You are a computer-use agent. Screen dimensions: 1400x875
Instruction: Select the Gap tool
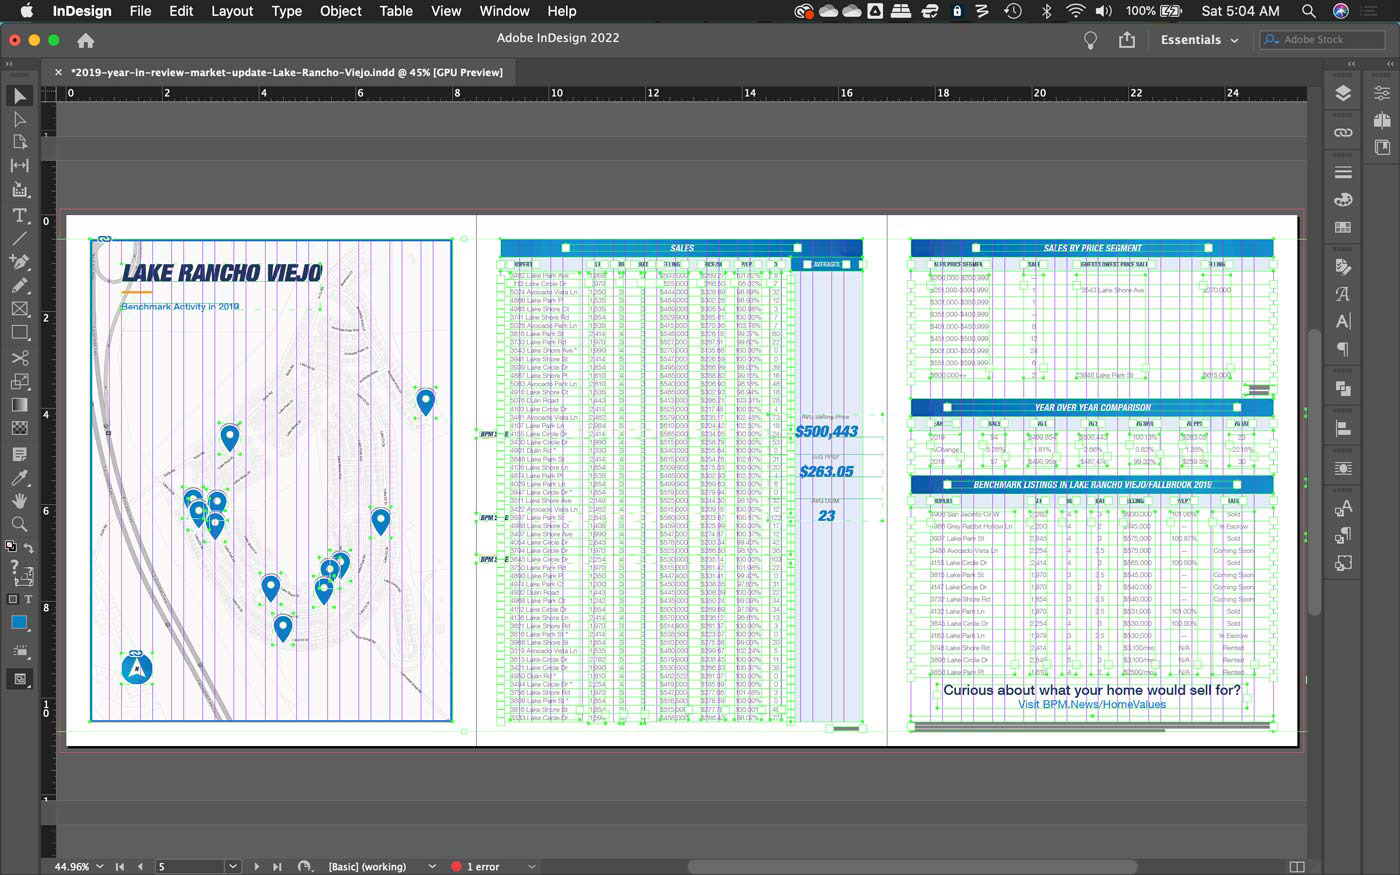19,166
